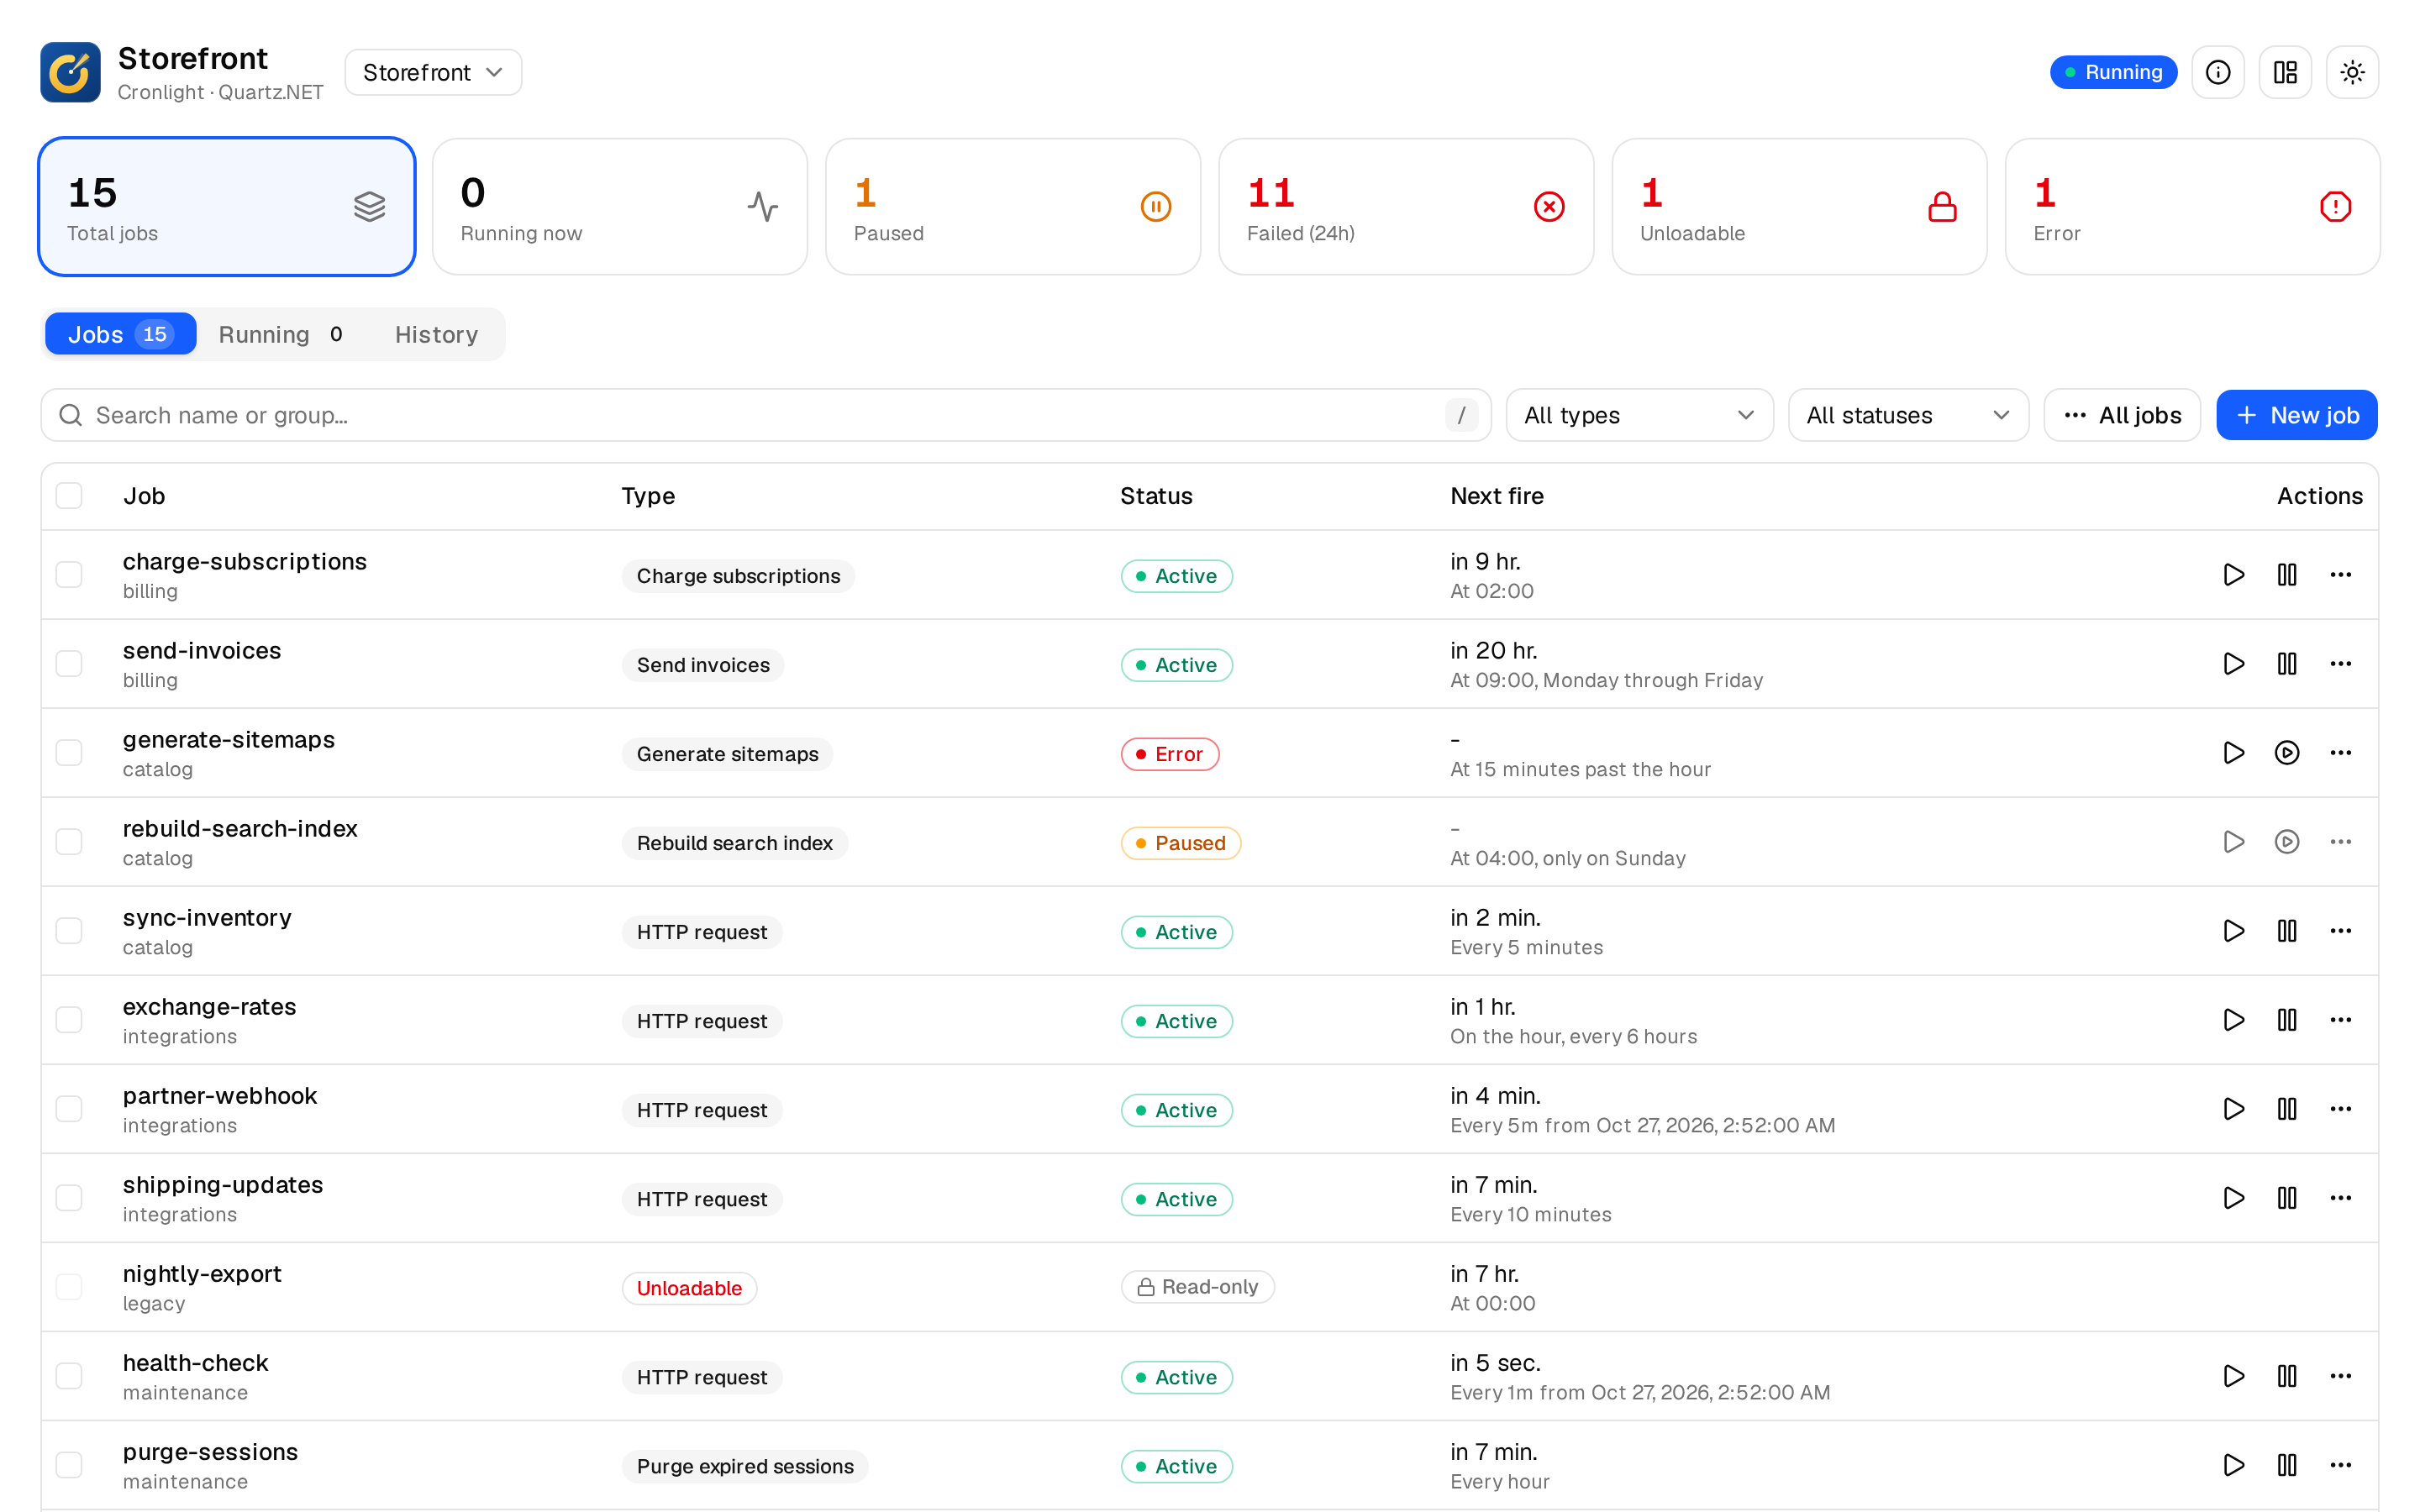
Task: Click the Next fire column header
Action: 1496,496
